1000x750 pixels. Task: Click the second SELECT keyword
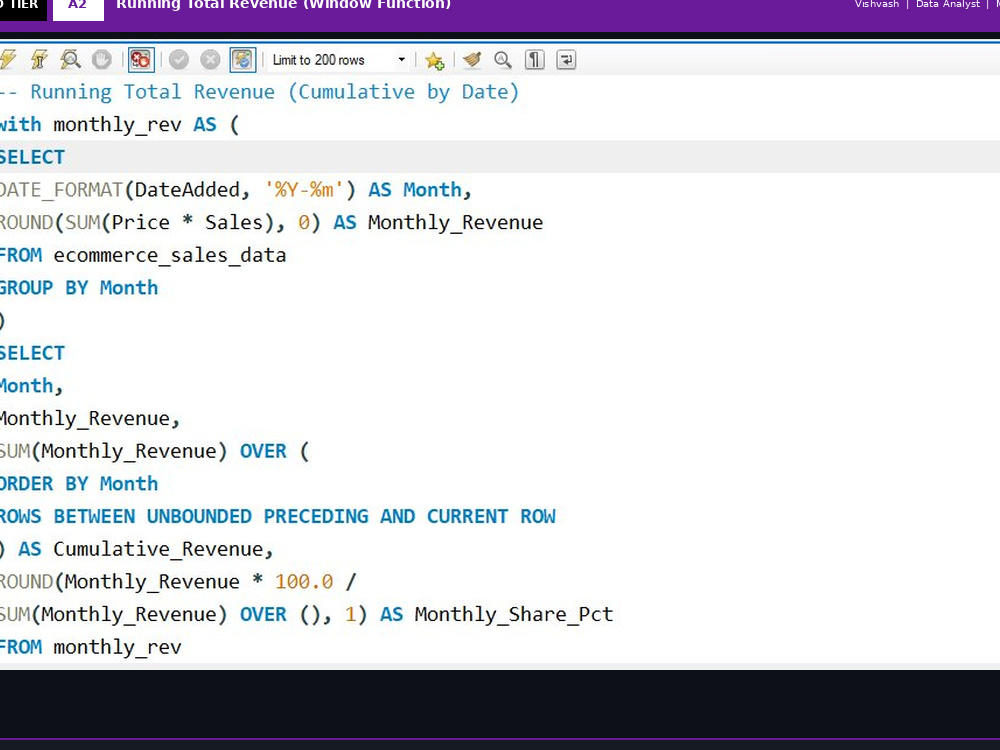point(32,353)
